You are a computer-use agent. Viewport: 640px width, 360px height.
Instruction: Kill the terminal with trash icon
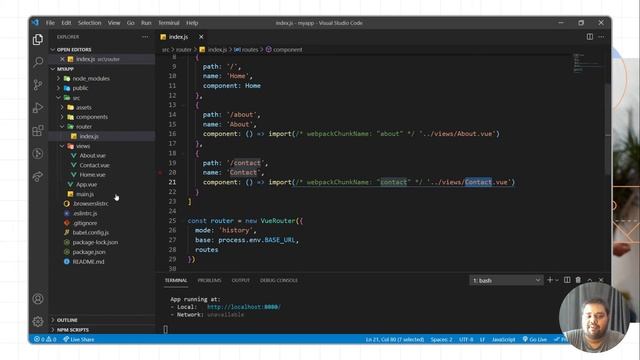click(578, 280)
